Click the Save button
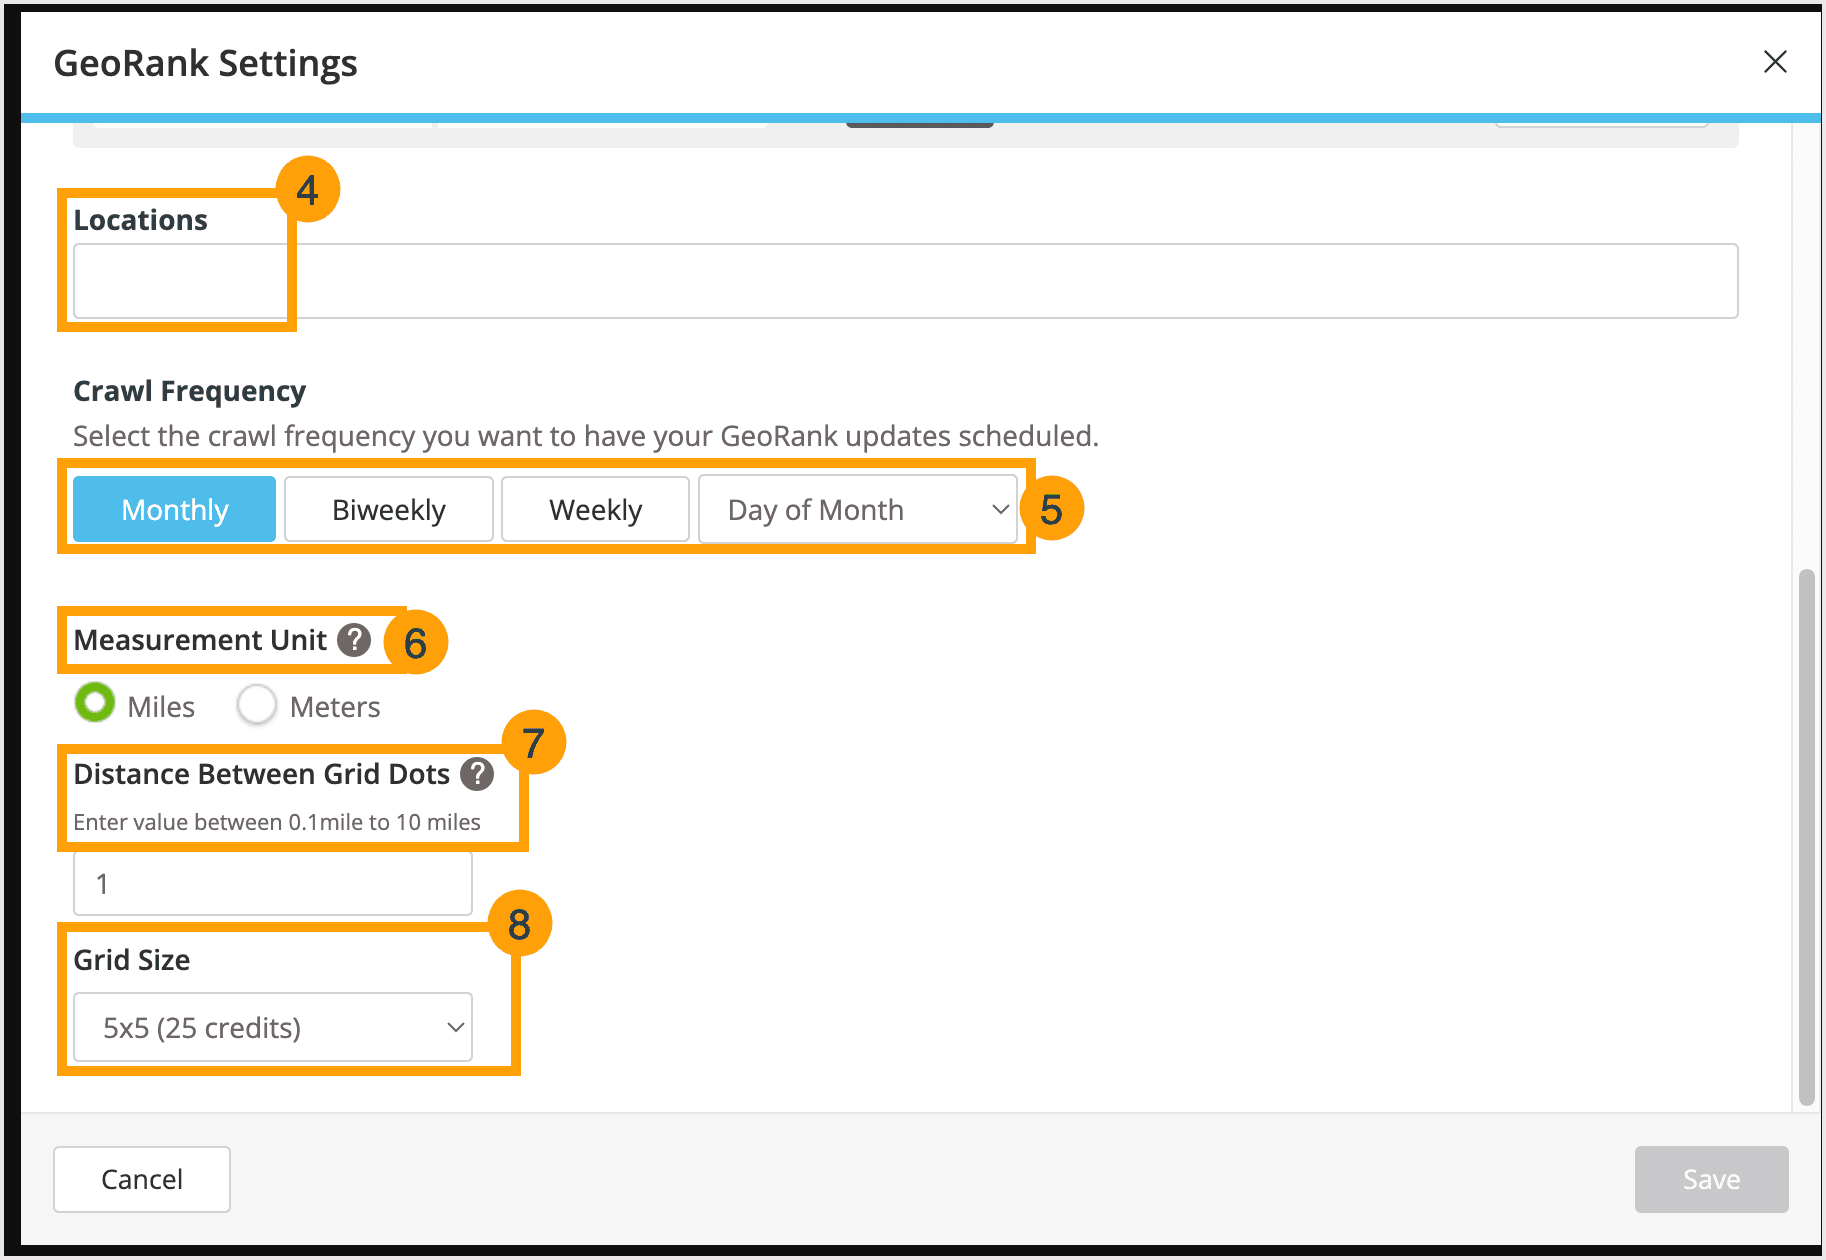Viewport: 1826px width, 1260px height. pyautogui.click(x=1711, y=1179)
